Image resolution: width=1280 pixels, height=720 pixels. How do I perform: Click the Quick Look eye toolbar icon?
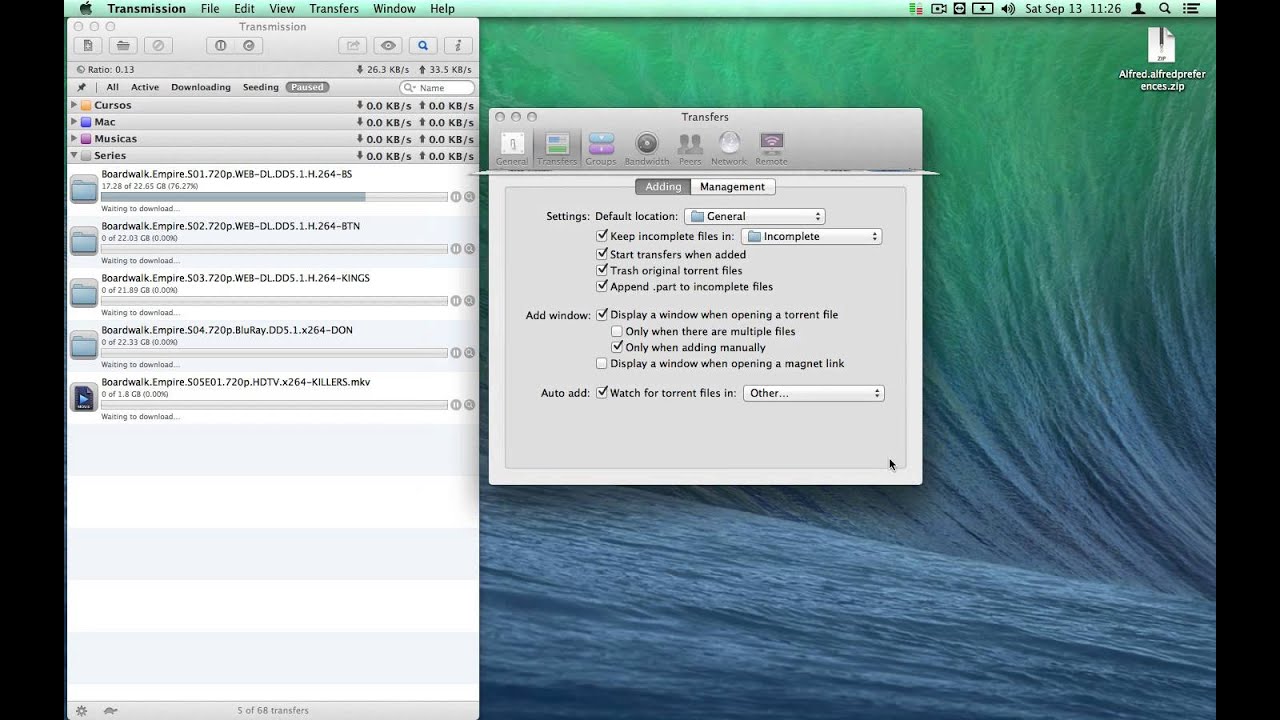coord(388,45)
